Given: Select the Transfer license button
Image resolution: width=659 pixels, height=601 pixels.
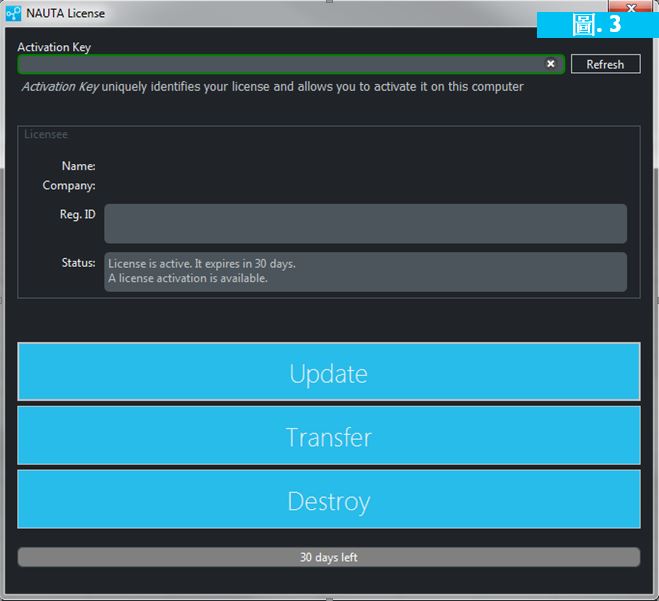Looking at the screenshot, I should pyautogui.click(x=328, y=437).
